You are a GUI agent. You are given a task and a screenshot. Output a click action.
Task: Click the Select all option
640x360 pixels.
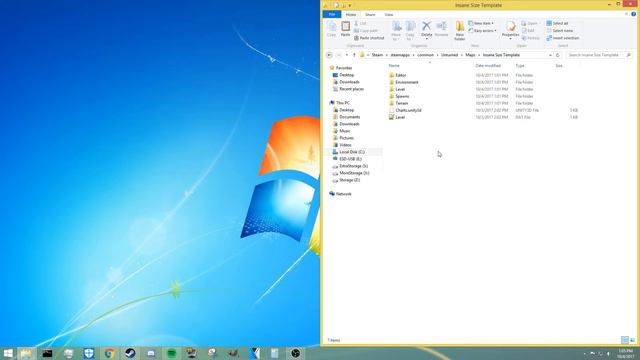coord(557,23)
